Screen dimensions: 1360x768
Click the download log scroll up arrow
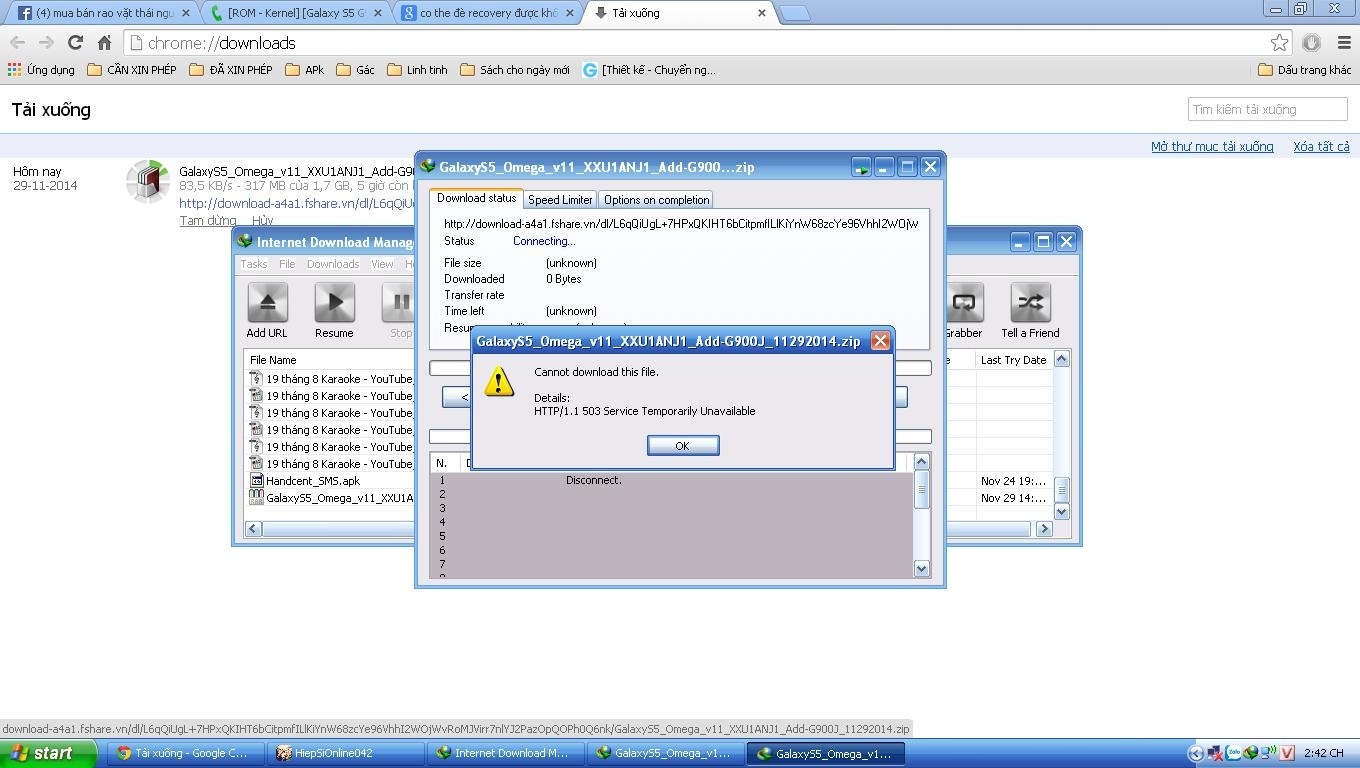pos(921,461)
